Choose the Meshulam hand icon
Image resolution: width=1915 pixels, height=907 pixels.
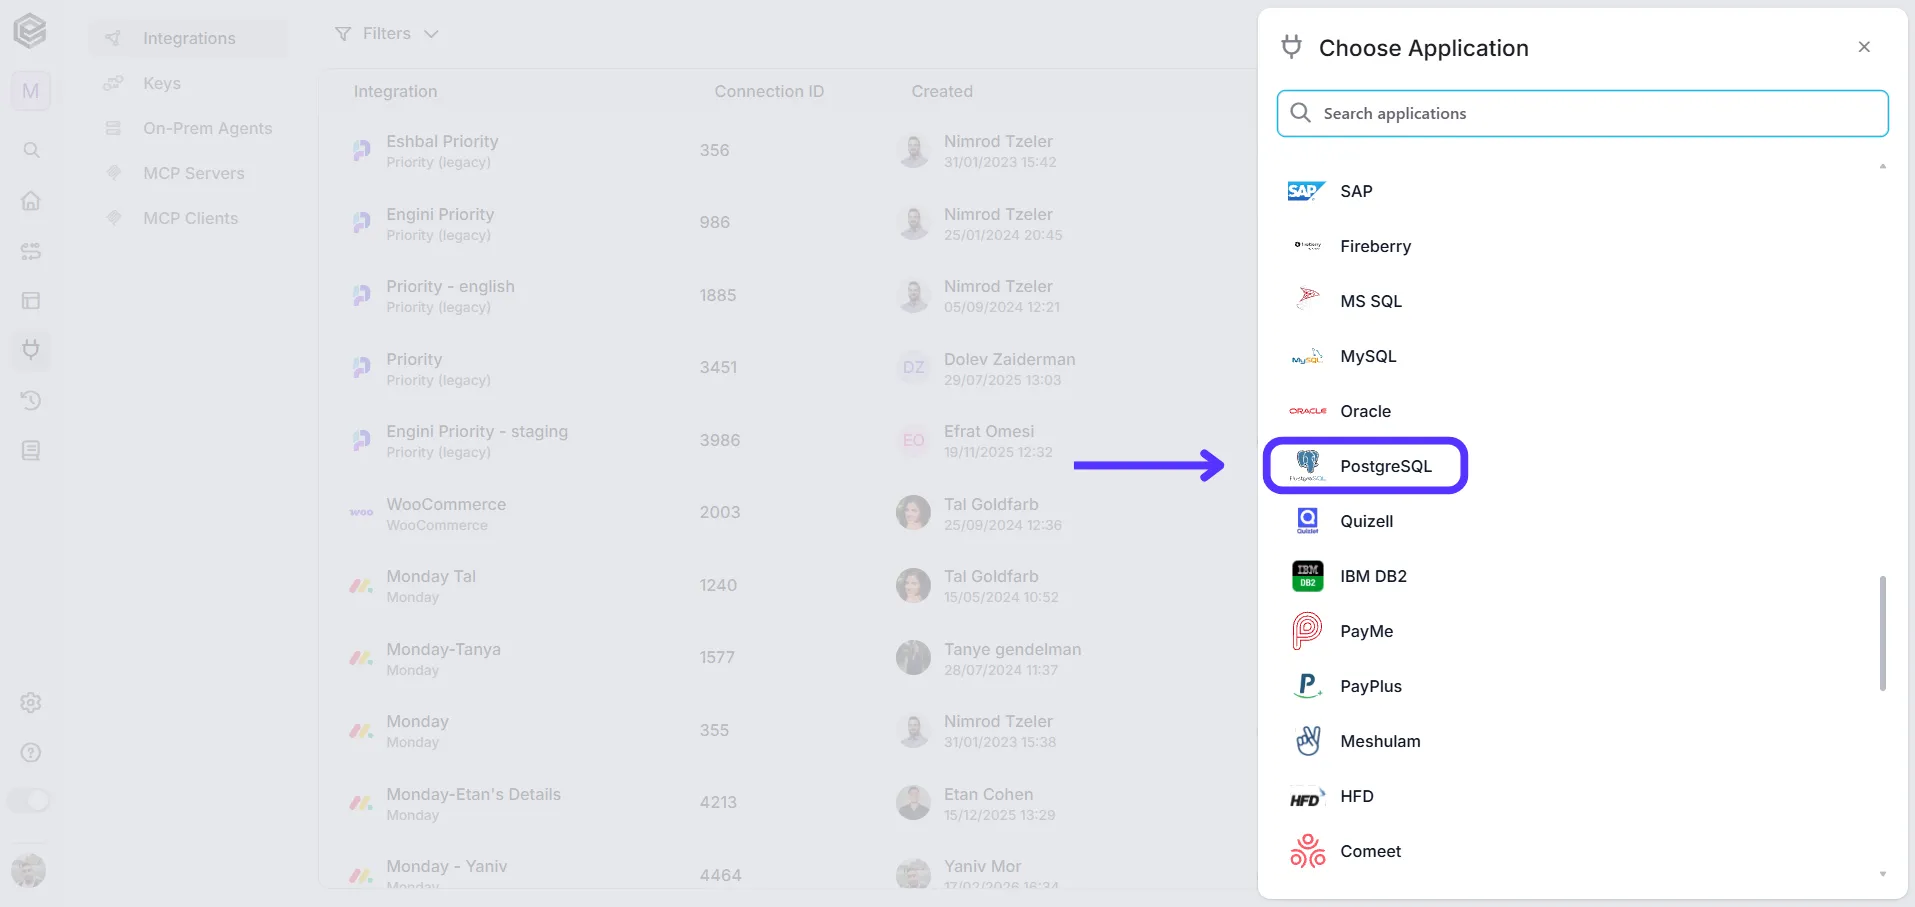[x=1307, y=741]
